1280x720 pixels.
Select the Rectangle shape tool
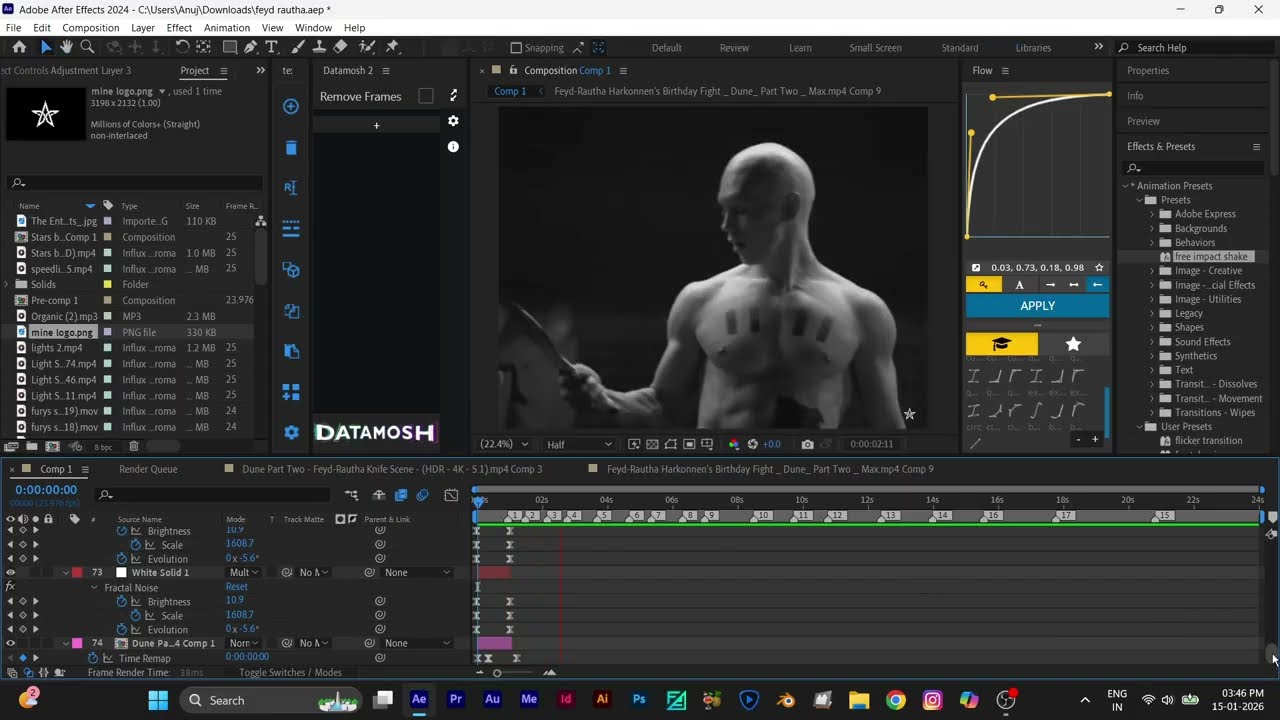pos(230,47)
